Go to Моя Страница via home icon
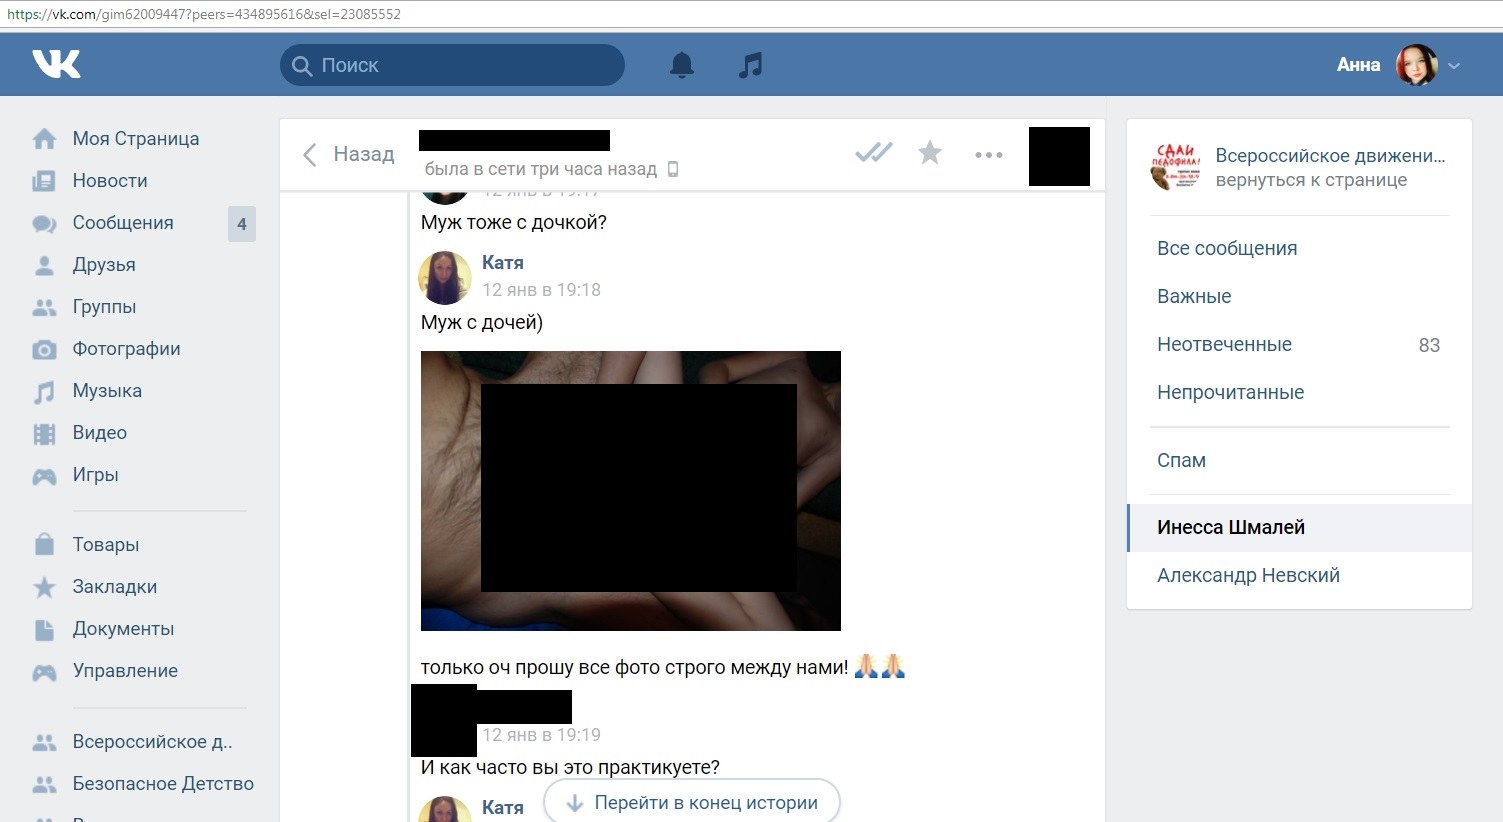The width and height of the screenshot is (1503, 822). coord(45,139)
